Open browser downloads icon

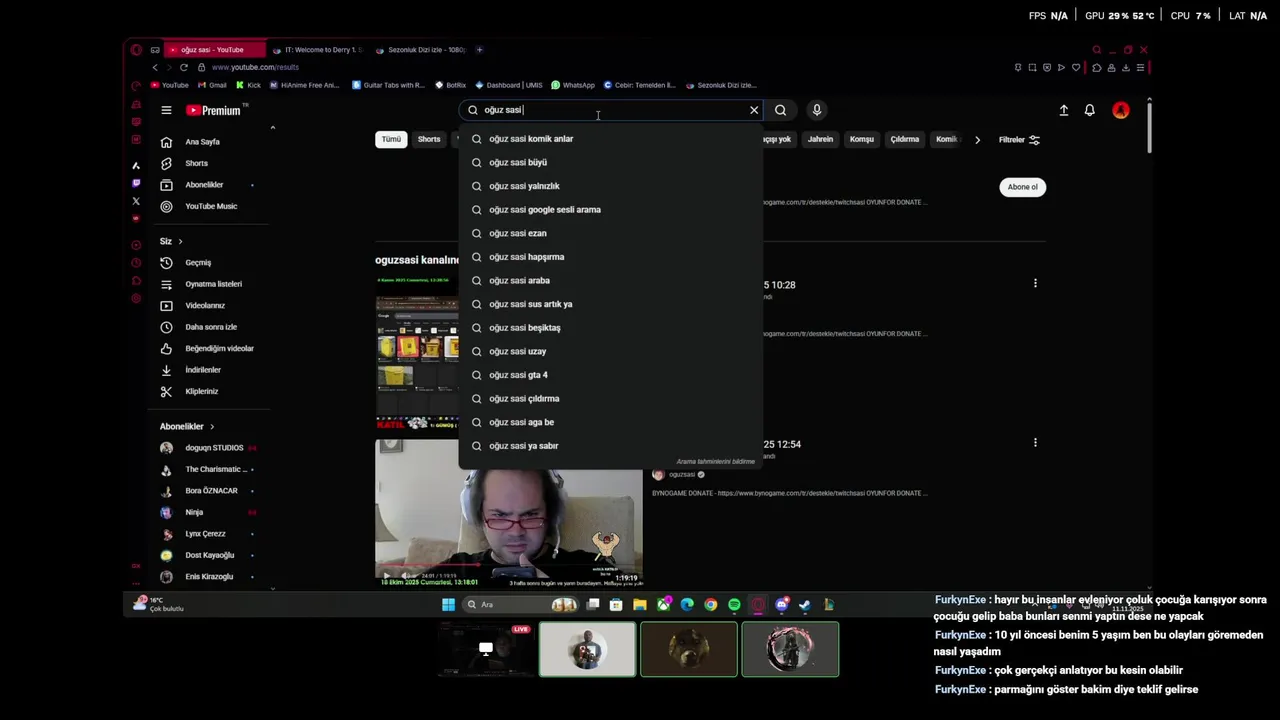1126,67
